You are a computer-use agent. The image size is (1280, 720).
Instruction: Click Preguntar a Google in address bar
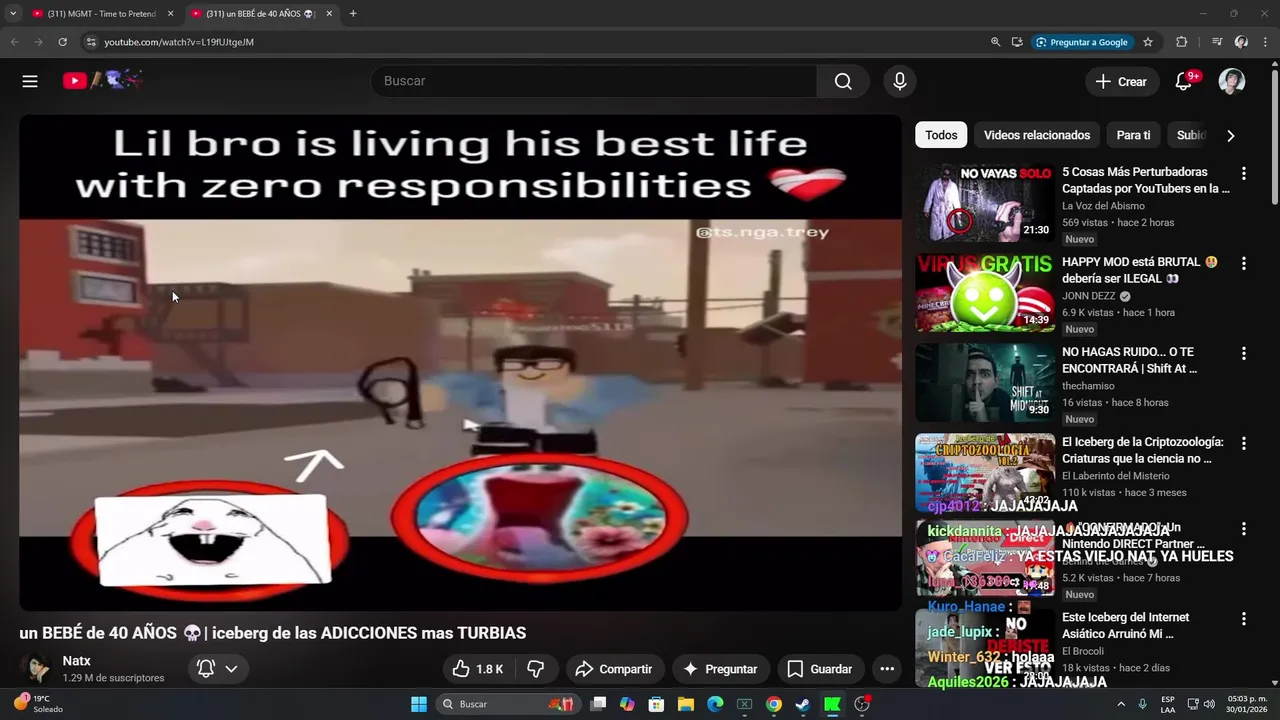click(x=1082, y=42)
